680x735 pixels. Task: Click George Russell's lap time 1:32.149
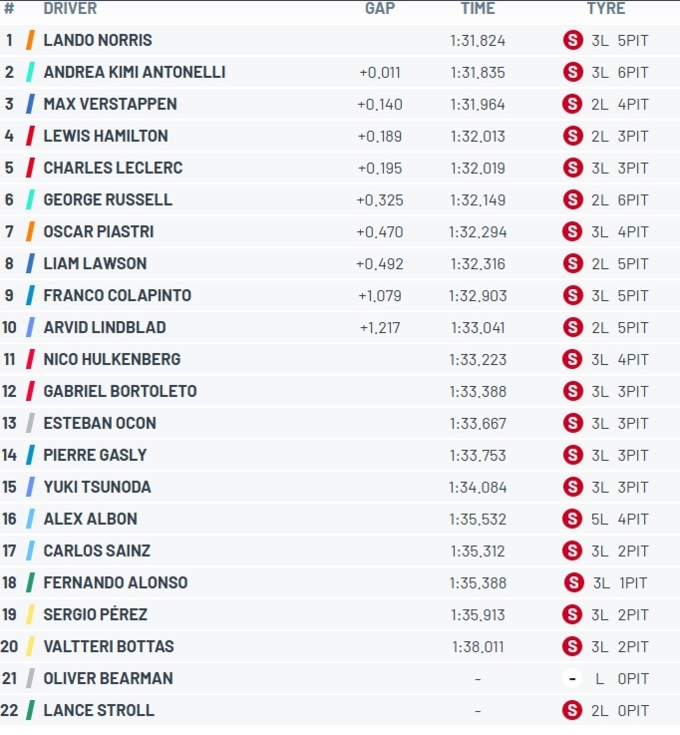(x=478, y=200)
